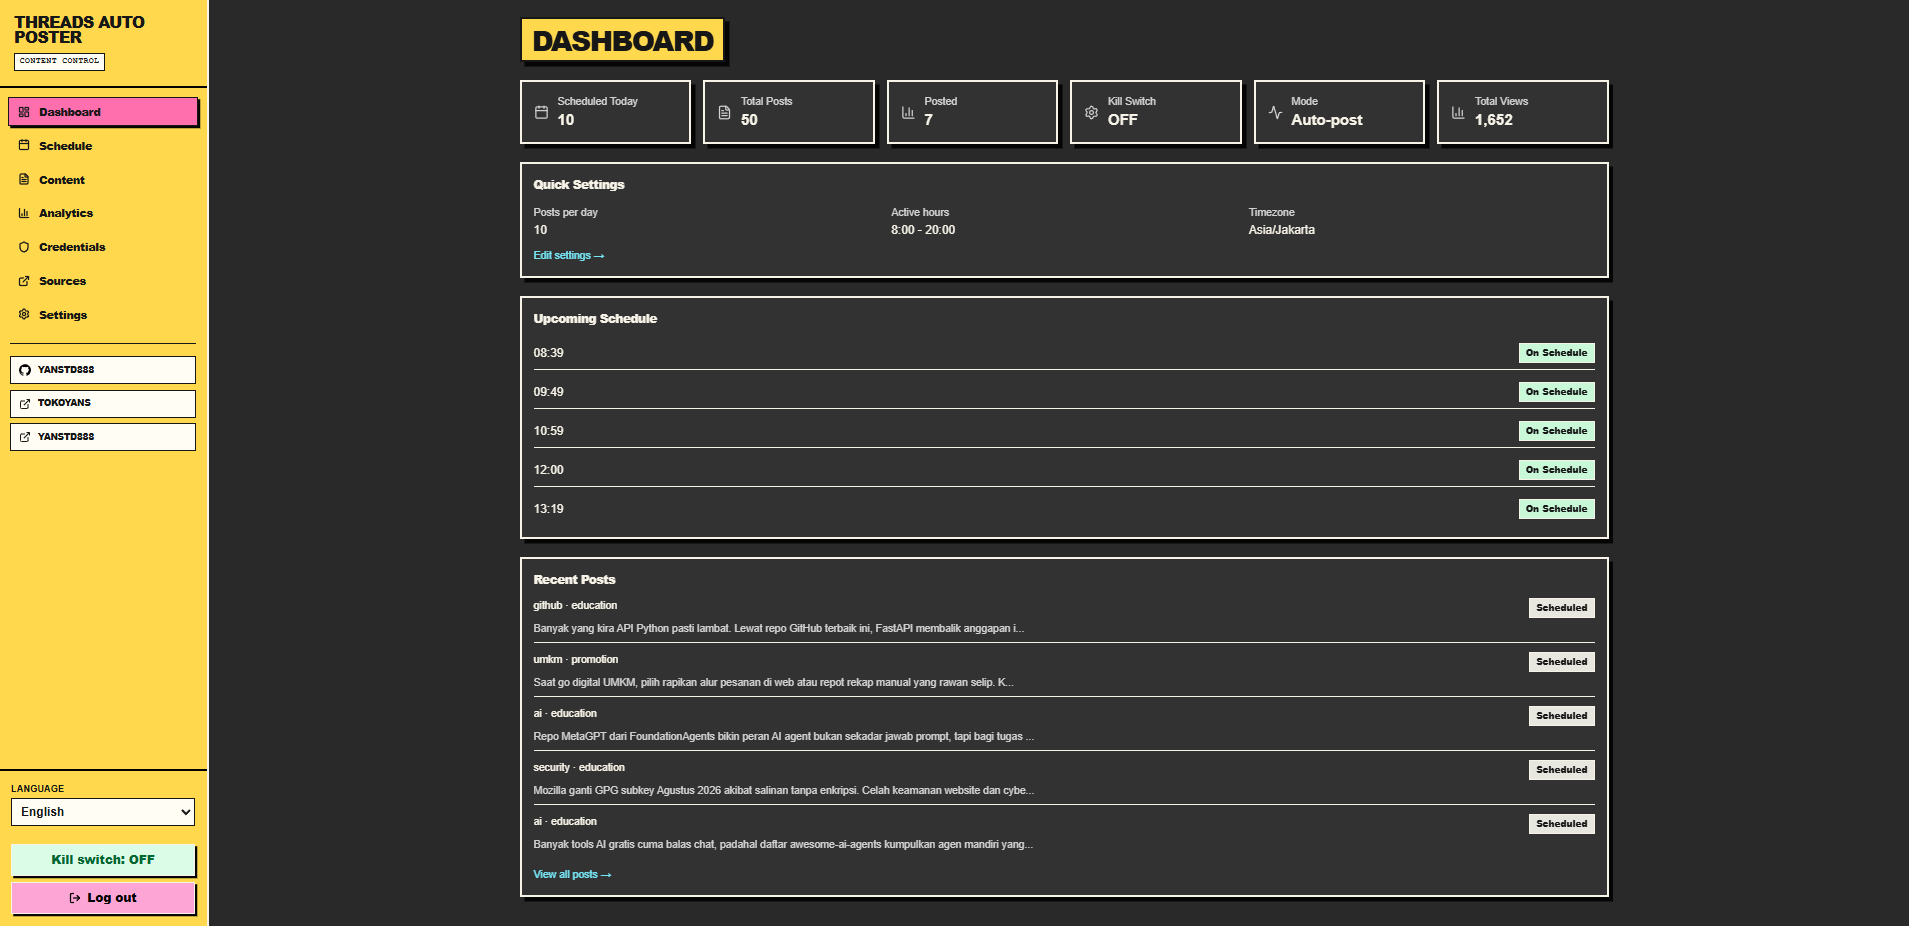Navigate to the Credentials page

tap(103, 247)
